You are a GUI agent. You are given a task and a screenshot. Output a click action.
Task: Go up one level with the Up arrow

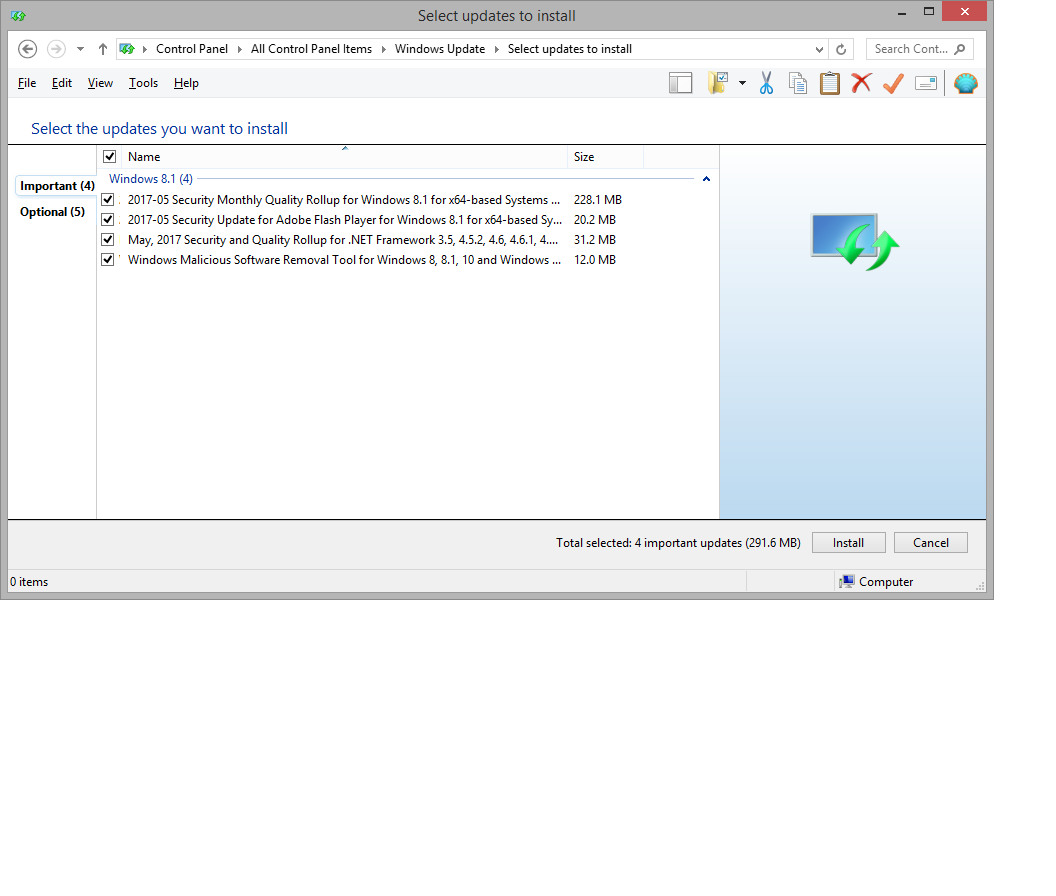(x=102, y=49)
